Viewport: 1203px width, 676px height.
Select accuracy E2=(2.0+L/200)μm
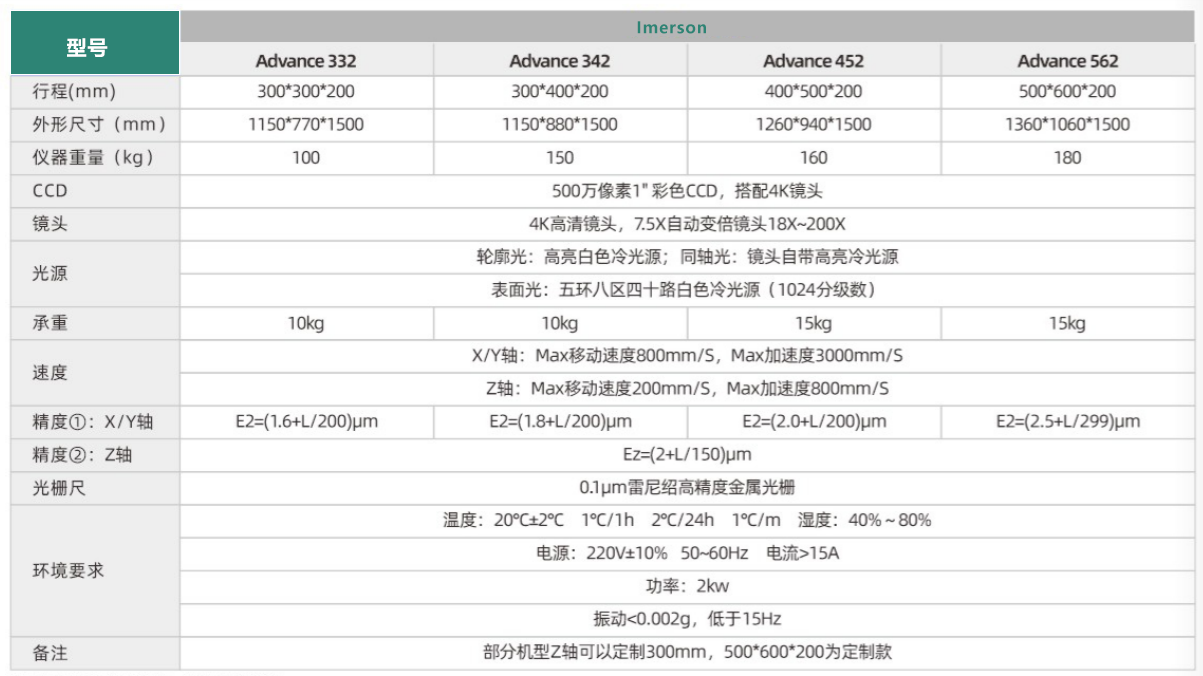point(814,422)
